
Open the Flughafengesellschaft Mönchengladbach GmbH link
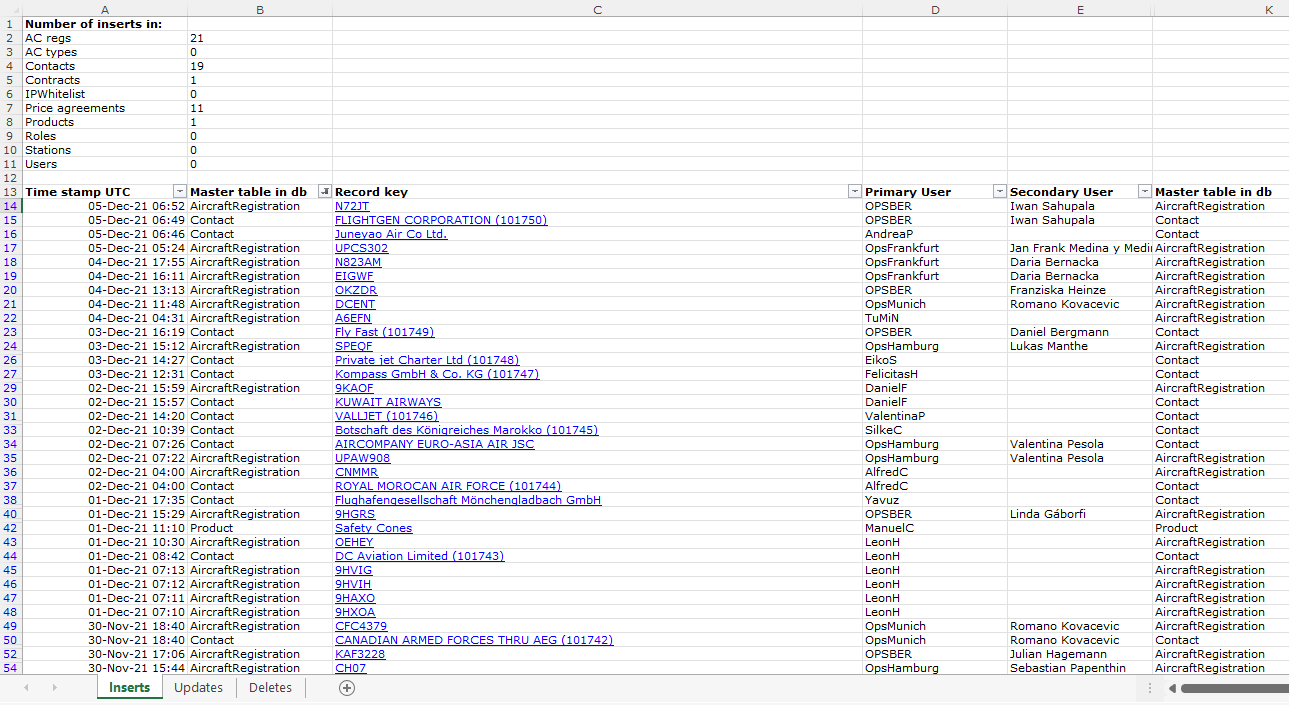click(468, 500)
